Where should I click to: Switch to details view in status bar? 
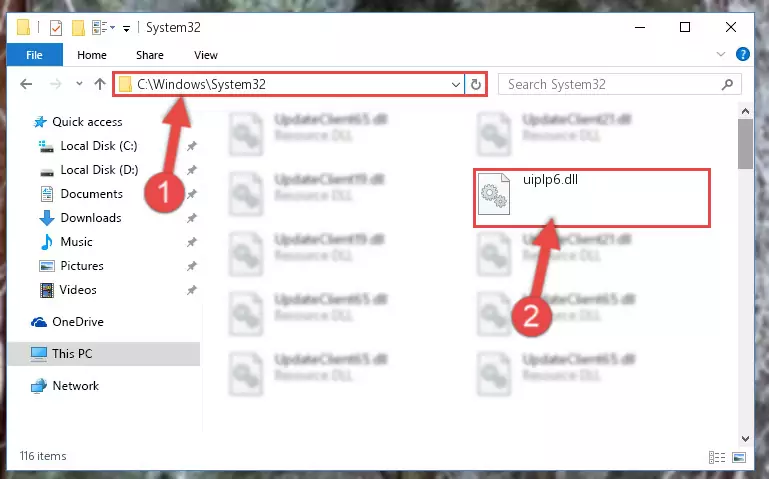coord(717,457)
